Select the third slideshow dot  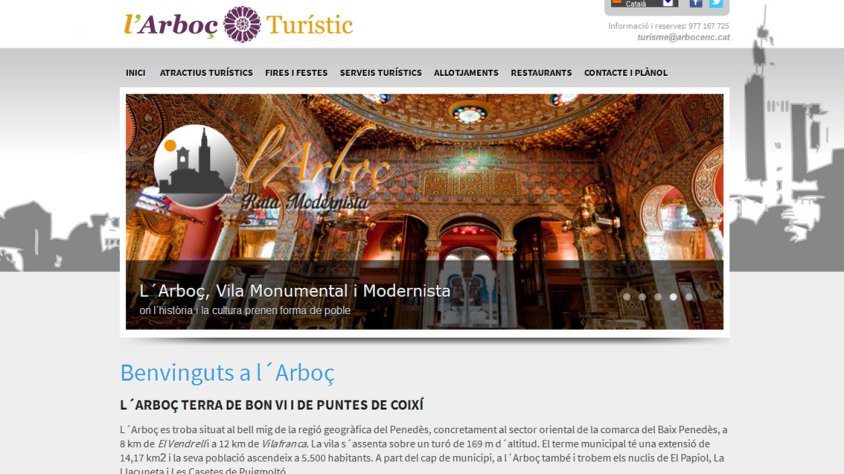coord(658,296)
